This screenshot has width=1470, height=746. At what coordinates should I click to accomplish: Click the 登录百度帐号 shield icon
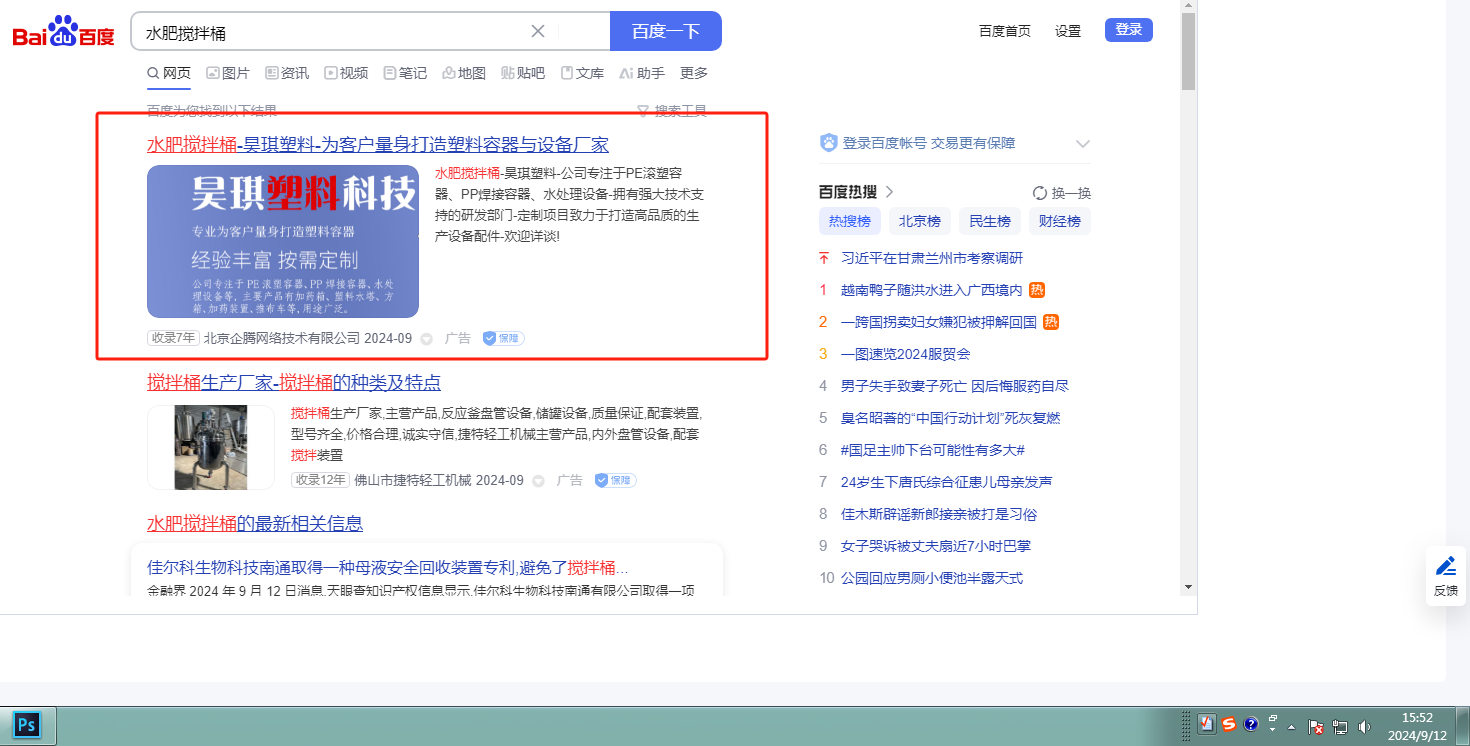coord(828,143)
